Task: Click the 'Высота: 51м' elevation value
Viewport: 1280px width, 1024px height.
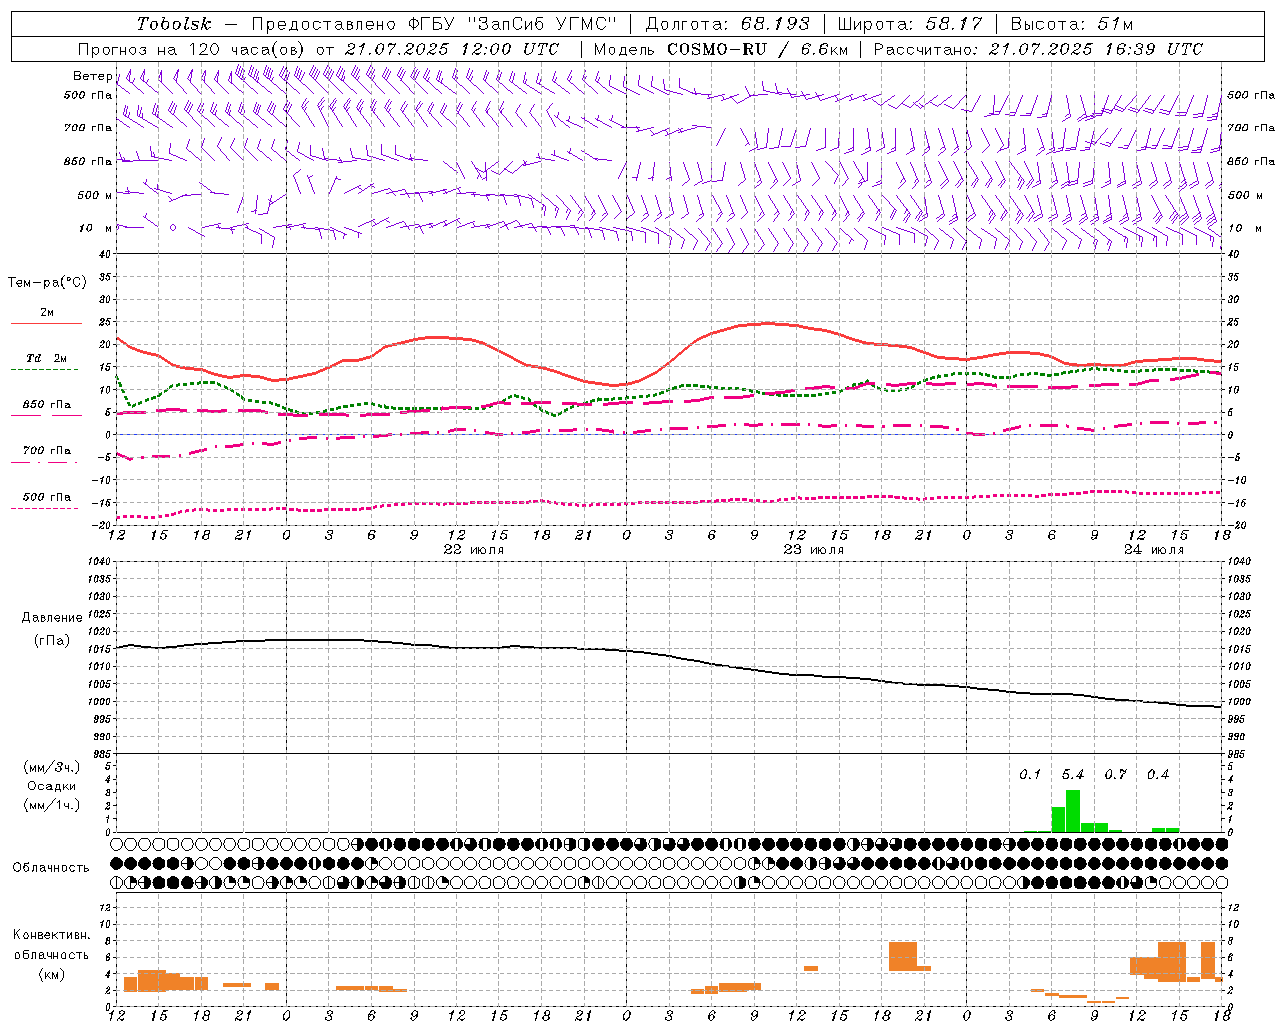Action: point(1072,24)
